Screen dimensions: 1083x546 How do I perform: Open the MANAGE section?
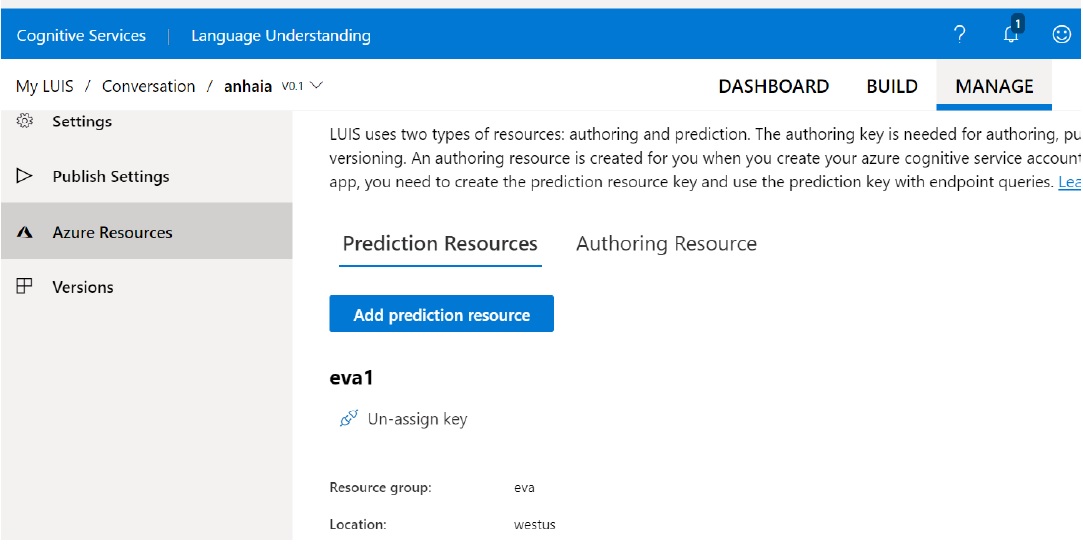click(994, 86)
